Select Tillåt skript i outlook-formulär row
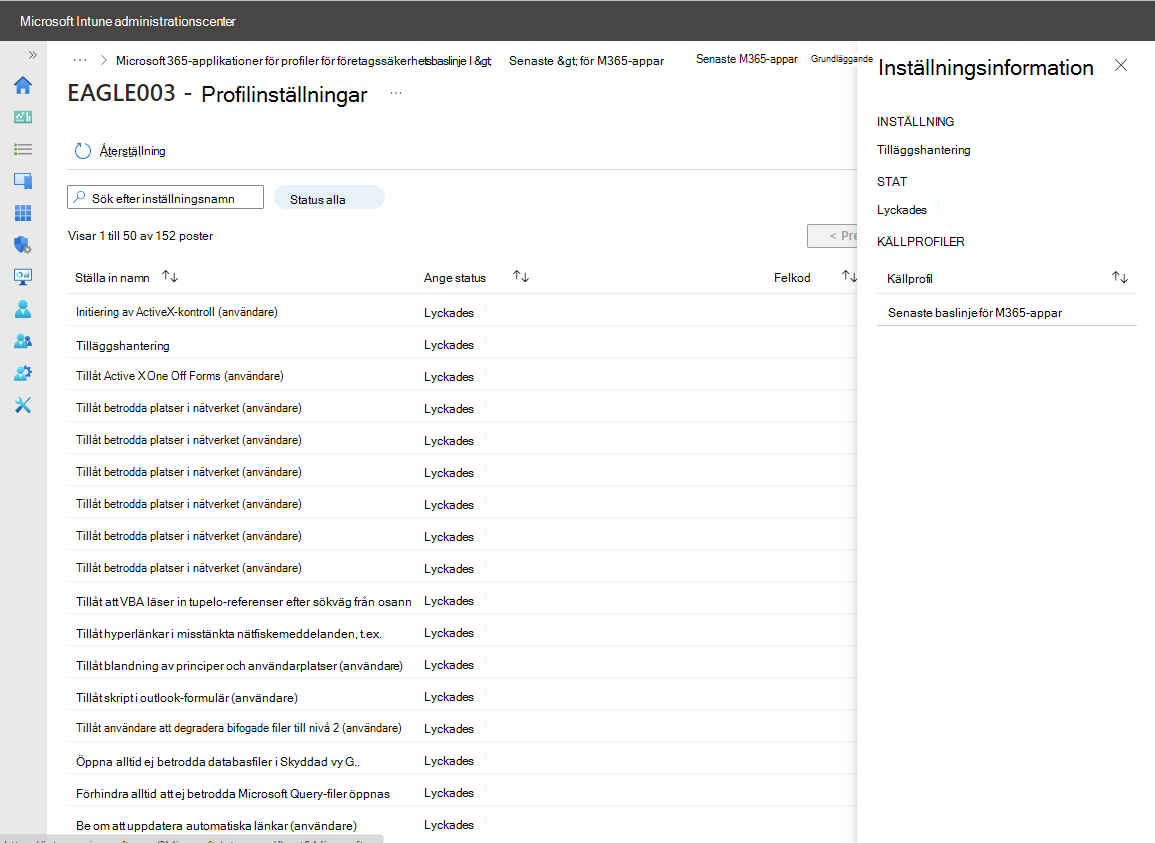This screenshot has height=843, width=1155. pos(461,697)
